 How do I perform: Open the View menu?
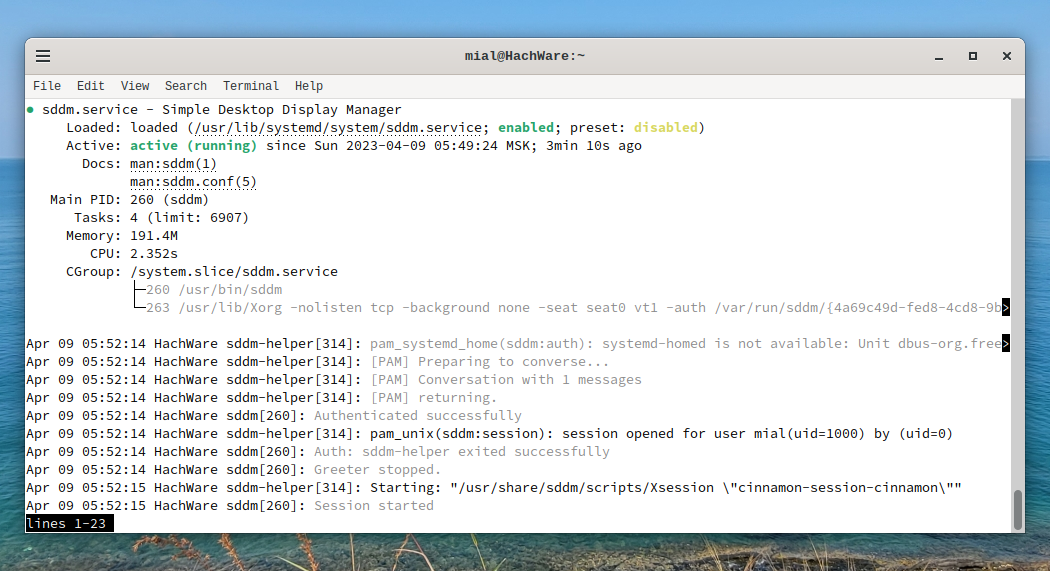(x=135, y=86)
